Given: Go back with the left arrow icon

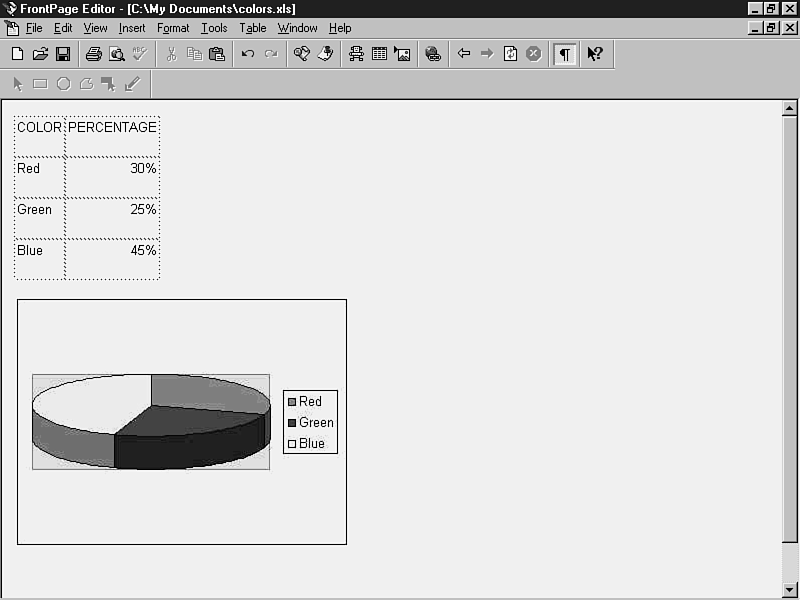Looking at the screenshot, I should (464, 53).
